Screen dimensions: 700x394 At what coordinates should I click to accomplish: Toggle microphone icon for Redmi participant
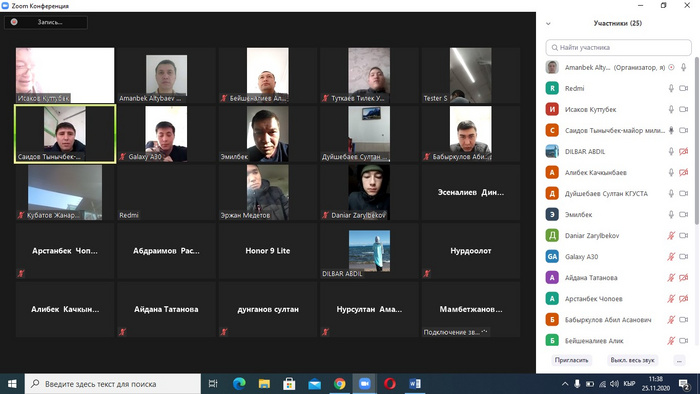(671, 88)
